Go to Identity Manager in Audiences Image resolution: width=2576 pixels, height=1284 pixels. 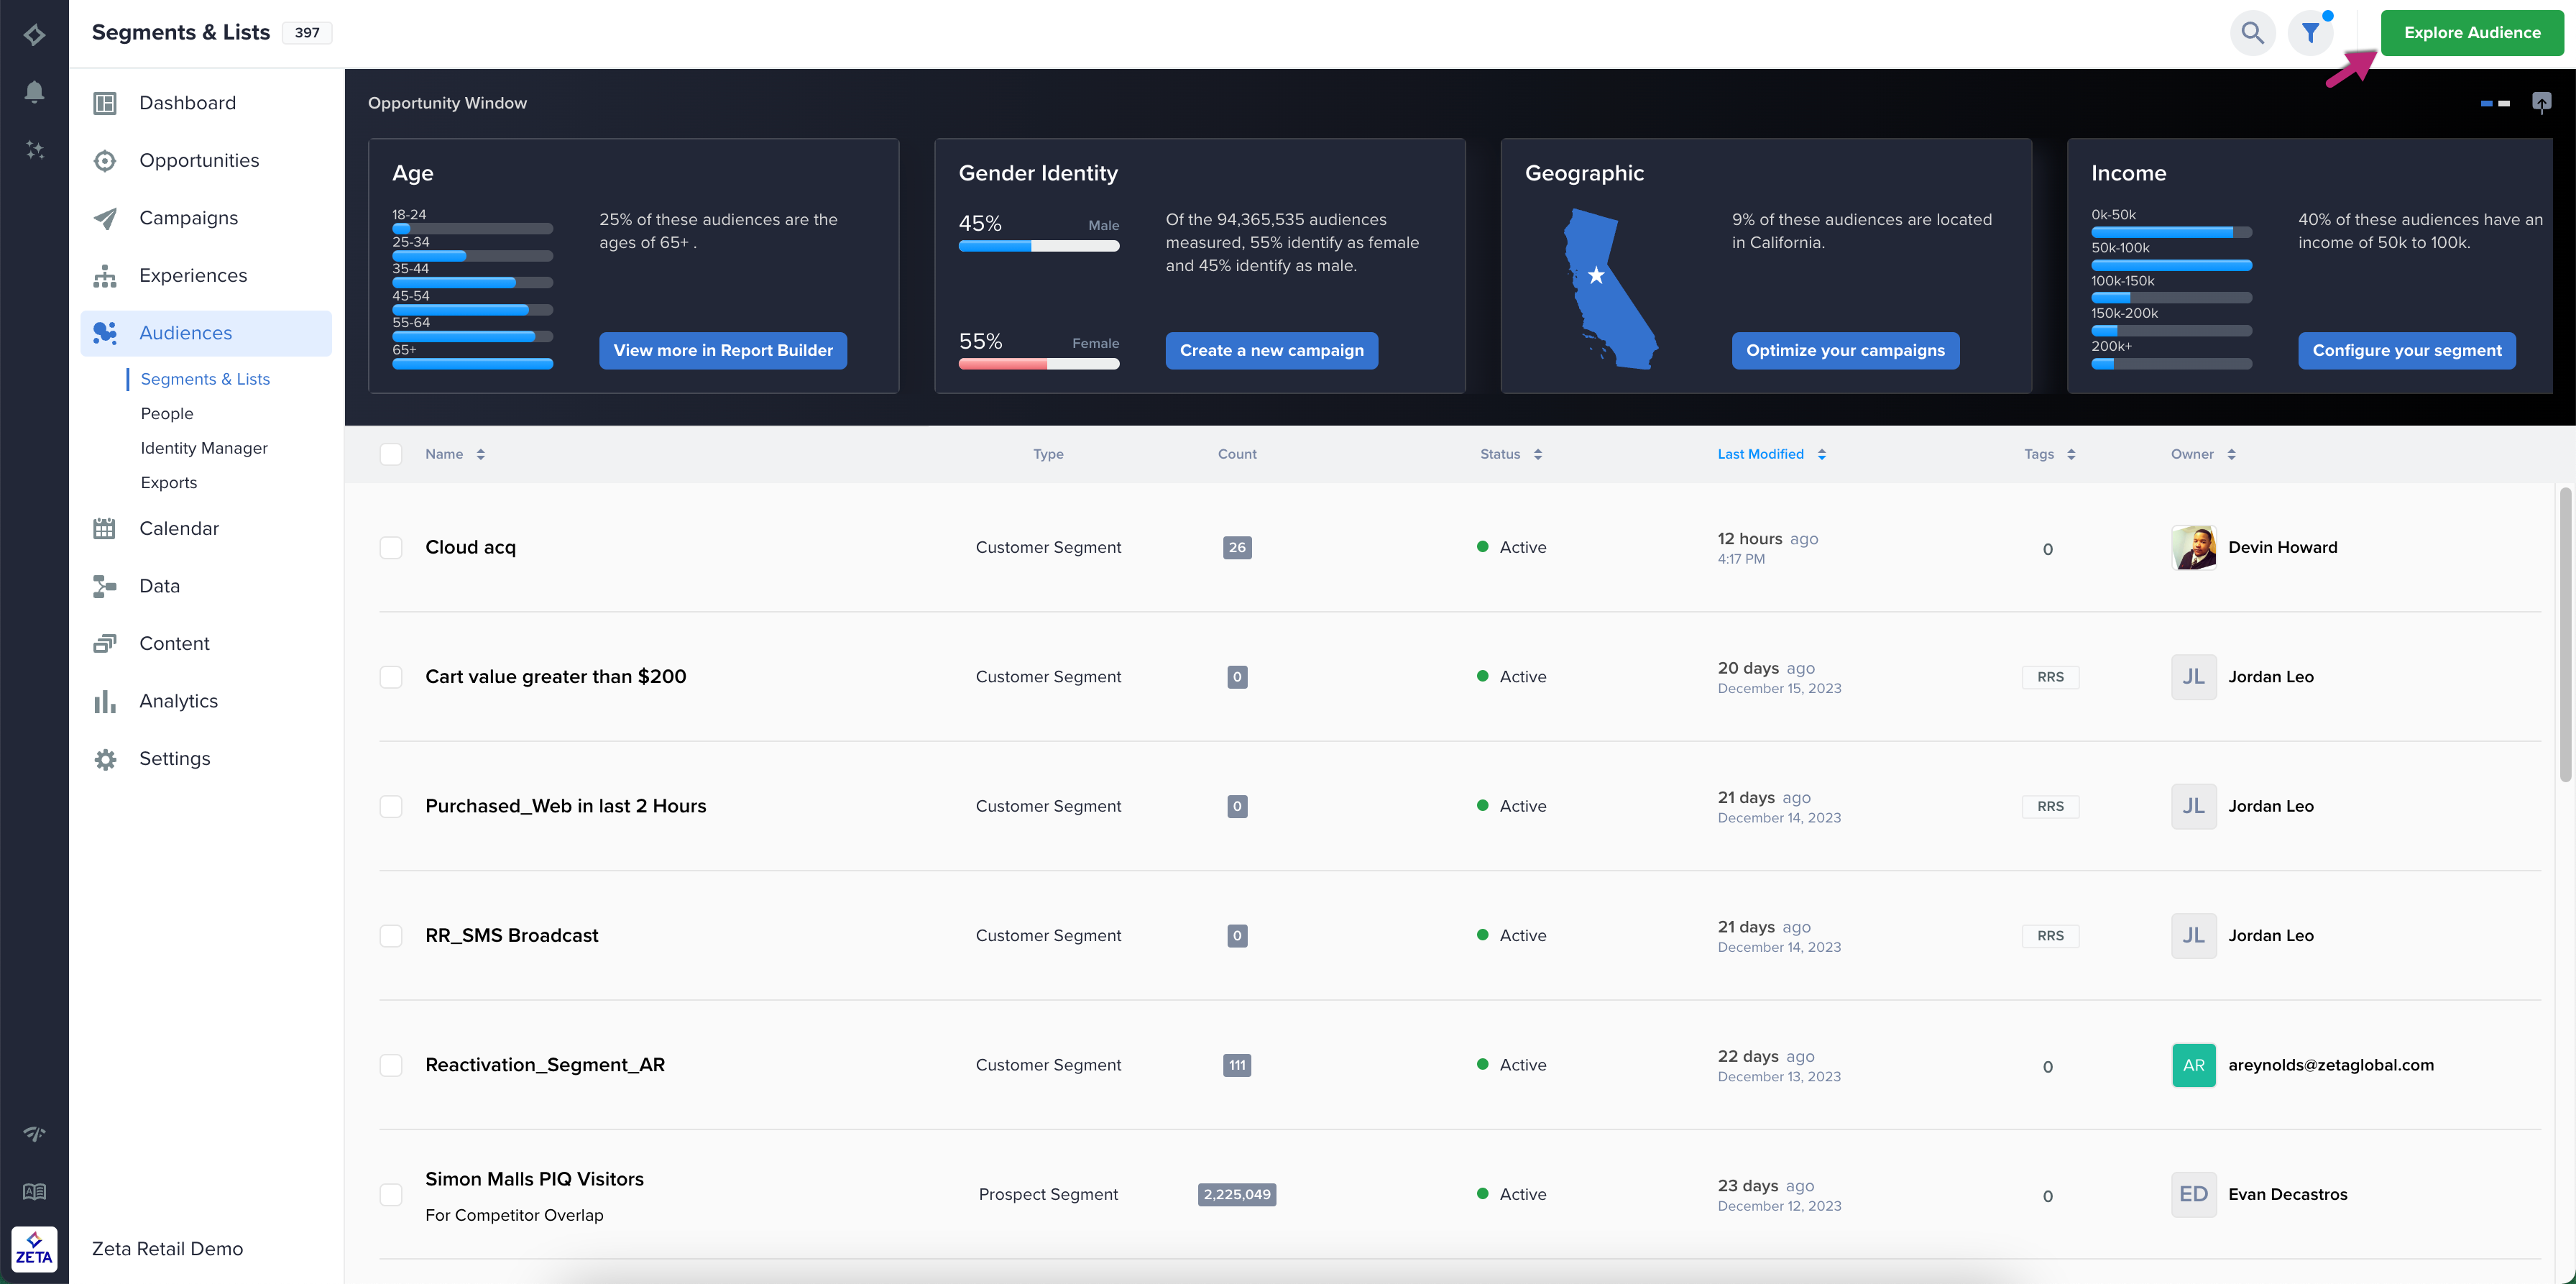pos(204,448)
